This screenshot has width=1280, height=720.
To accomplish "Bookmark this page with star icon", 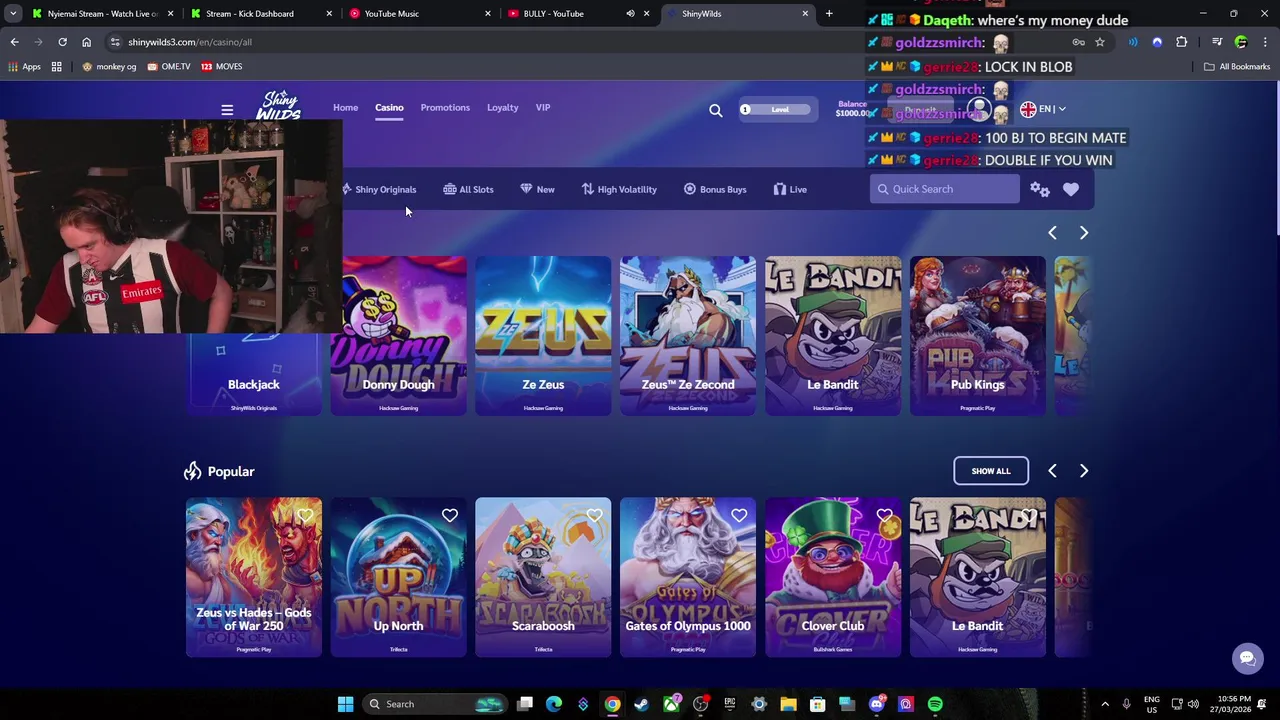I will coord(1100,42).
